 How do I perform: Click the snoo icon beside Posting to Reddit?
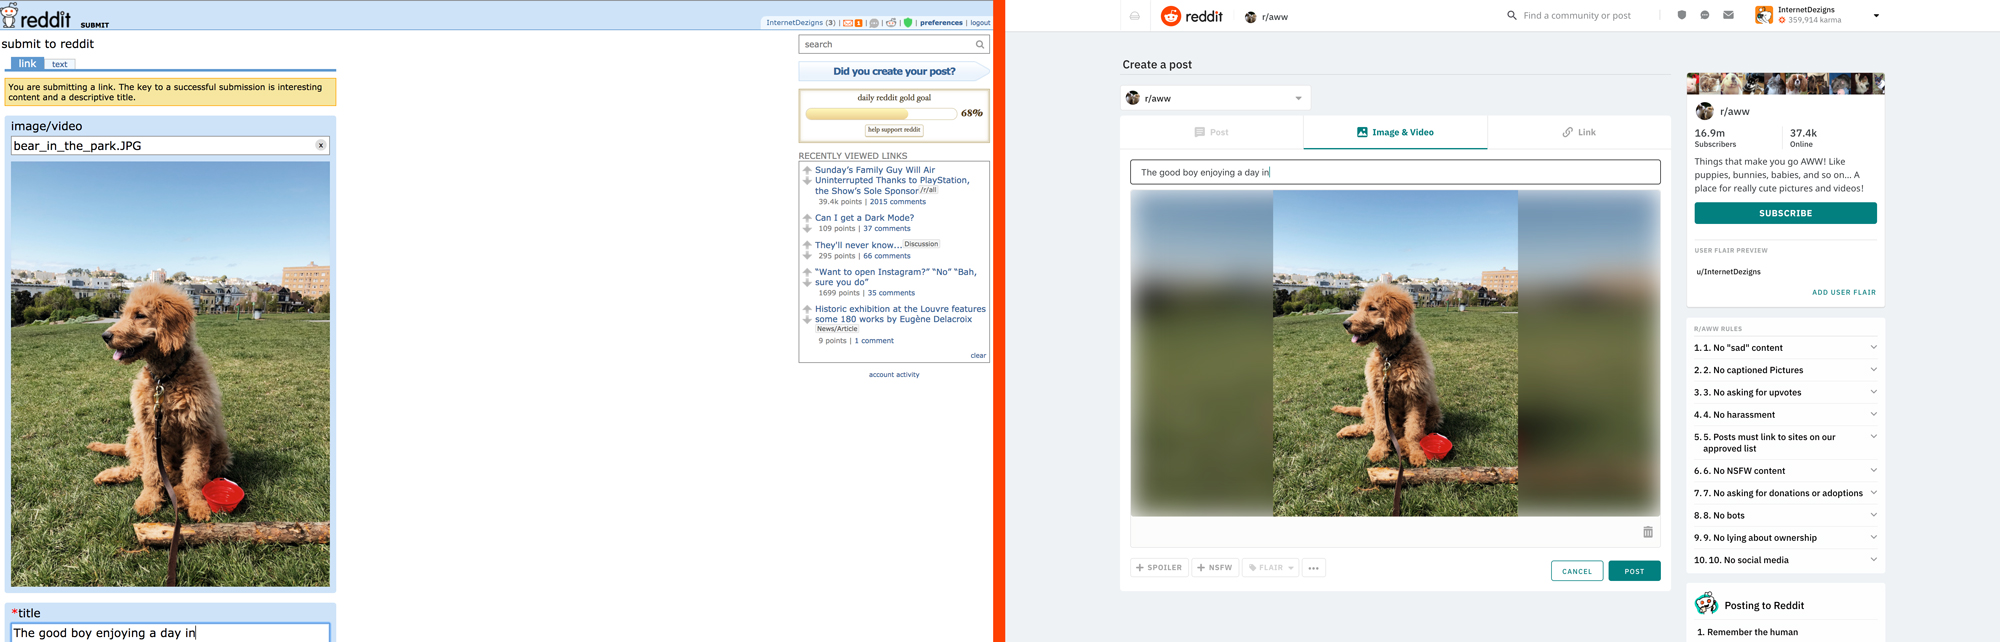click(x=1706, y=604)
